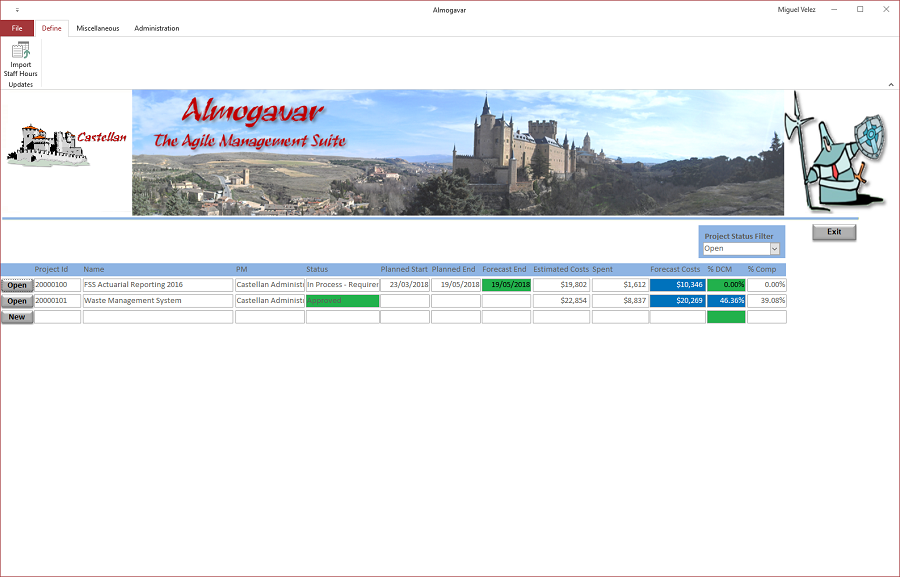Click the blue $20,269 forecast cost cell
900x577 pixels.
coord(677,301)
